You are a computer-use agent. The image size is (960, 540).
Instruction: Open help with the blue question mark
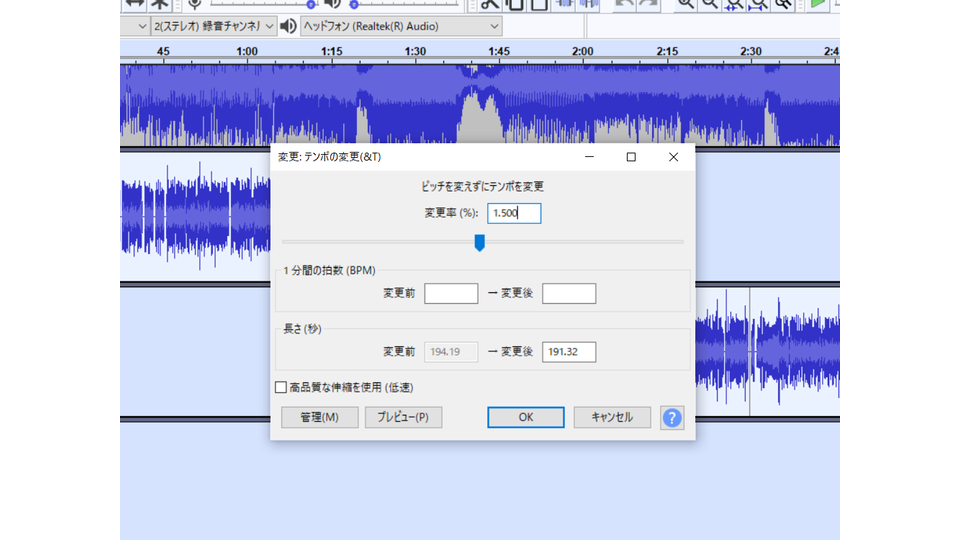[x=672, y=418]
